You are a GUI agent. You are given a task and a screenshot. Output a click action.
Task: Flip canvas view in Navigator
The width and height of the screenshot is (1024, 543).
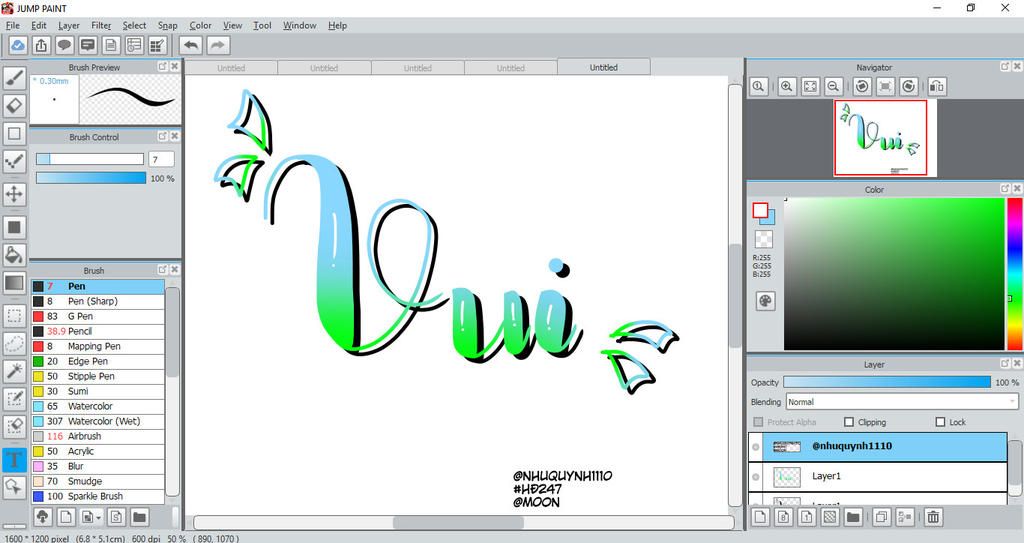tap(936, 86)
